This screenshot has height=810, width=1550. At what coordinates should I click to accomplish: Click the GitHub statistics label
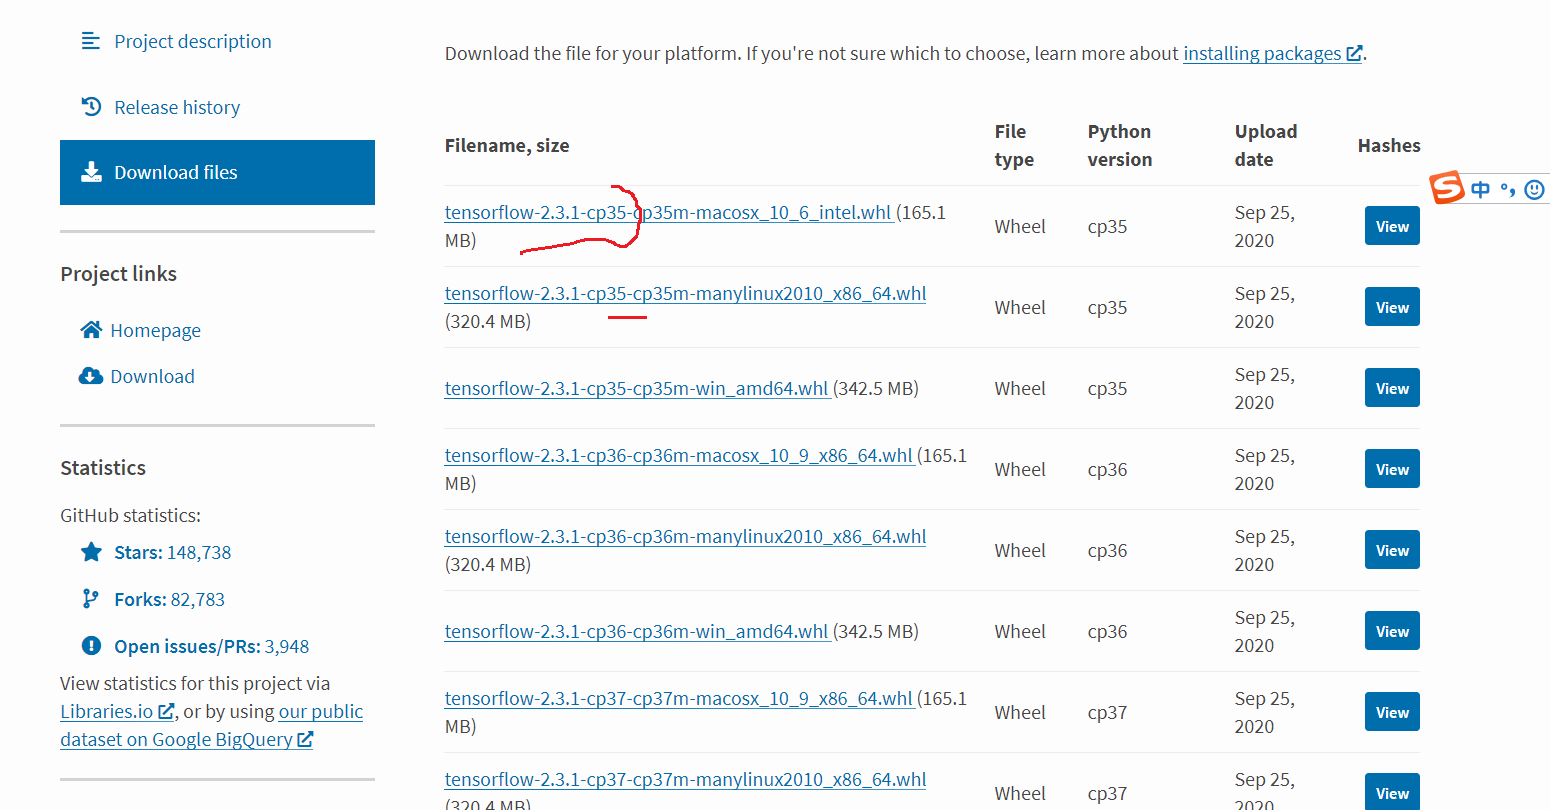click(x=130, y=516)
